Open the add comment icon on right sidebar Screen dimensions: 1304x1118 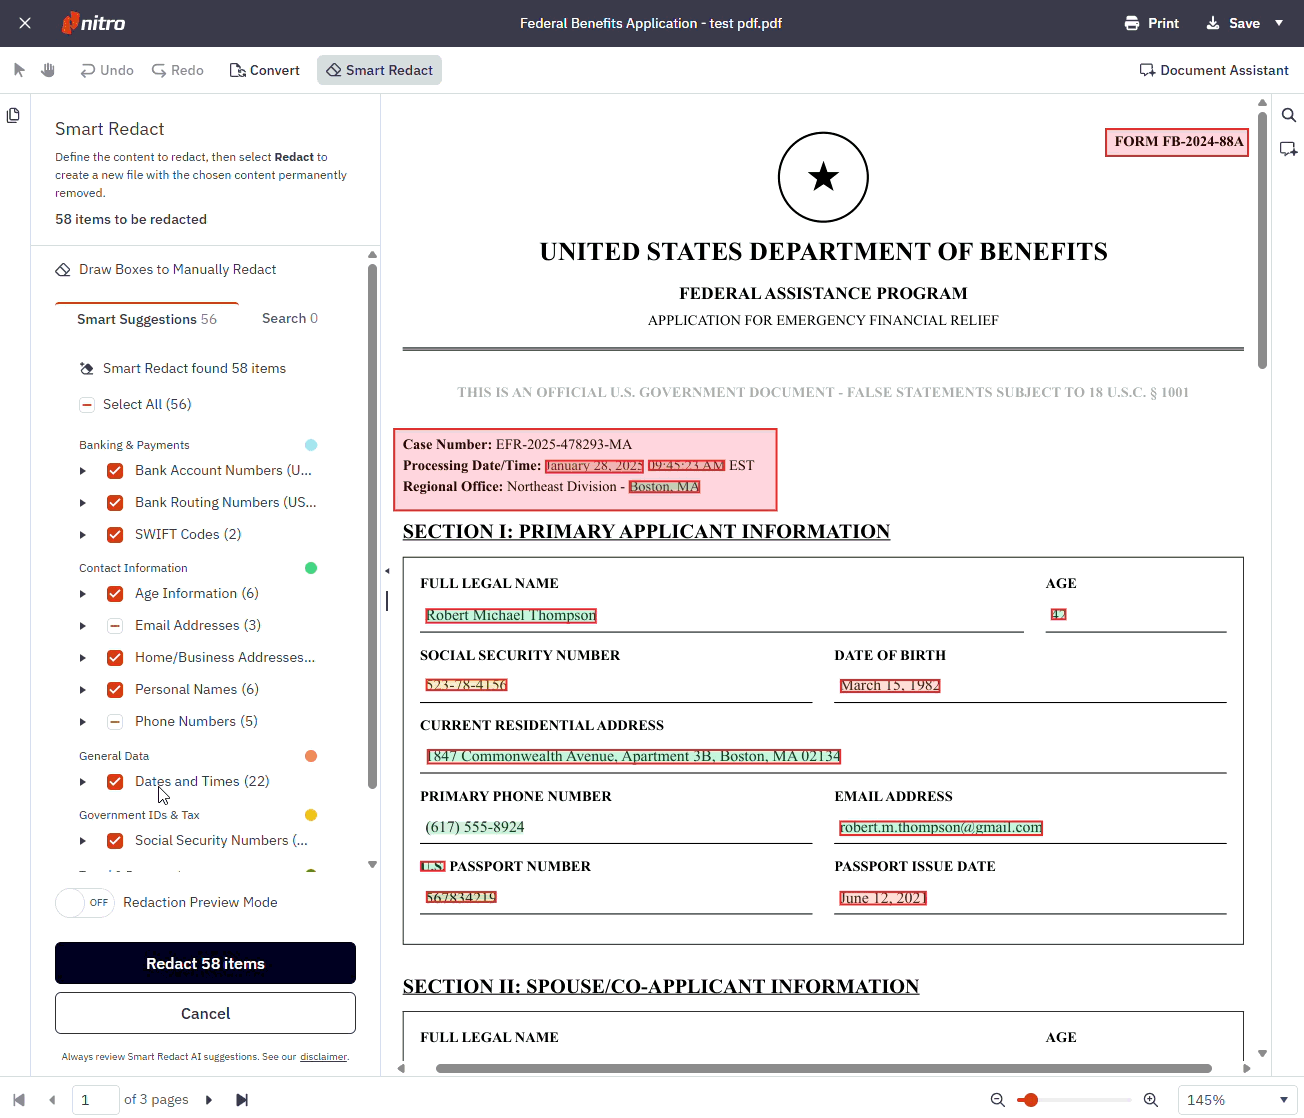click(1289, 149)
